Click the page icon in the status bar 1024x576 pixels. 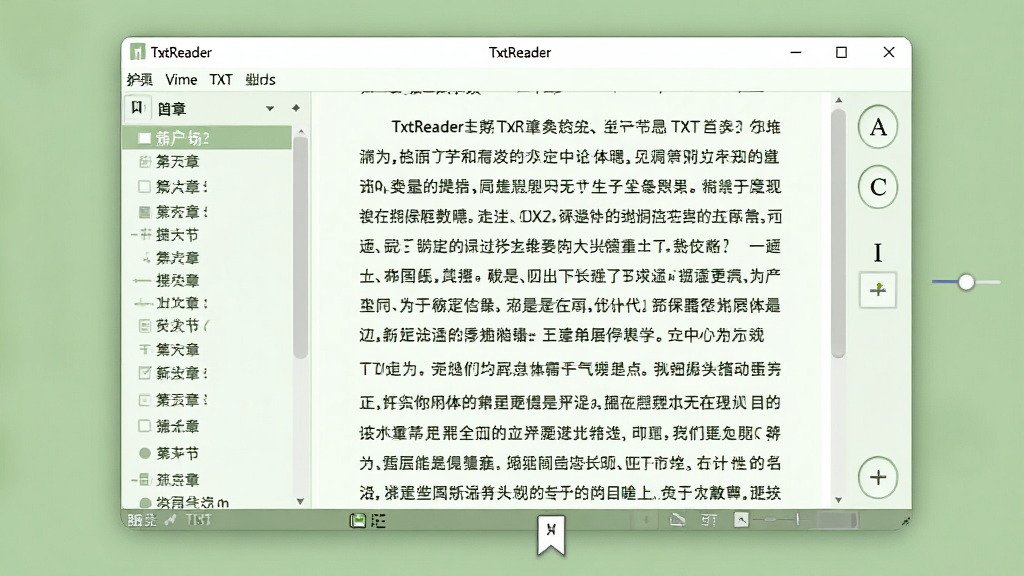(677, 520)
